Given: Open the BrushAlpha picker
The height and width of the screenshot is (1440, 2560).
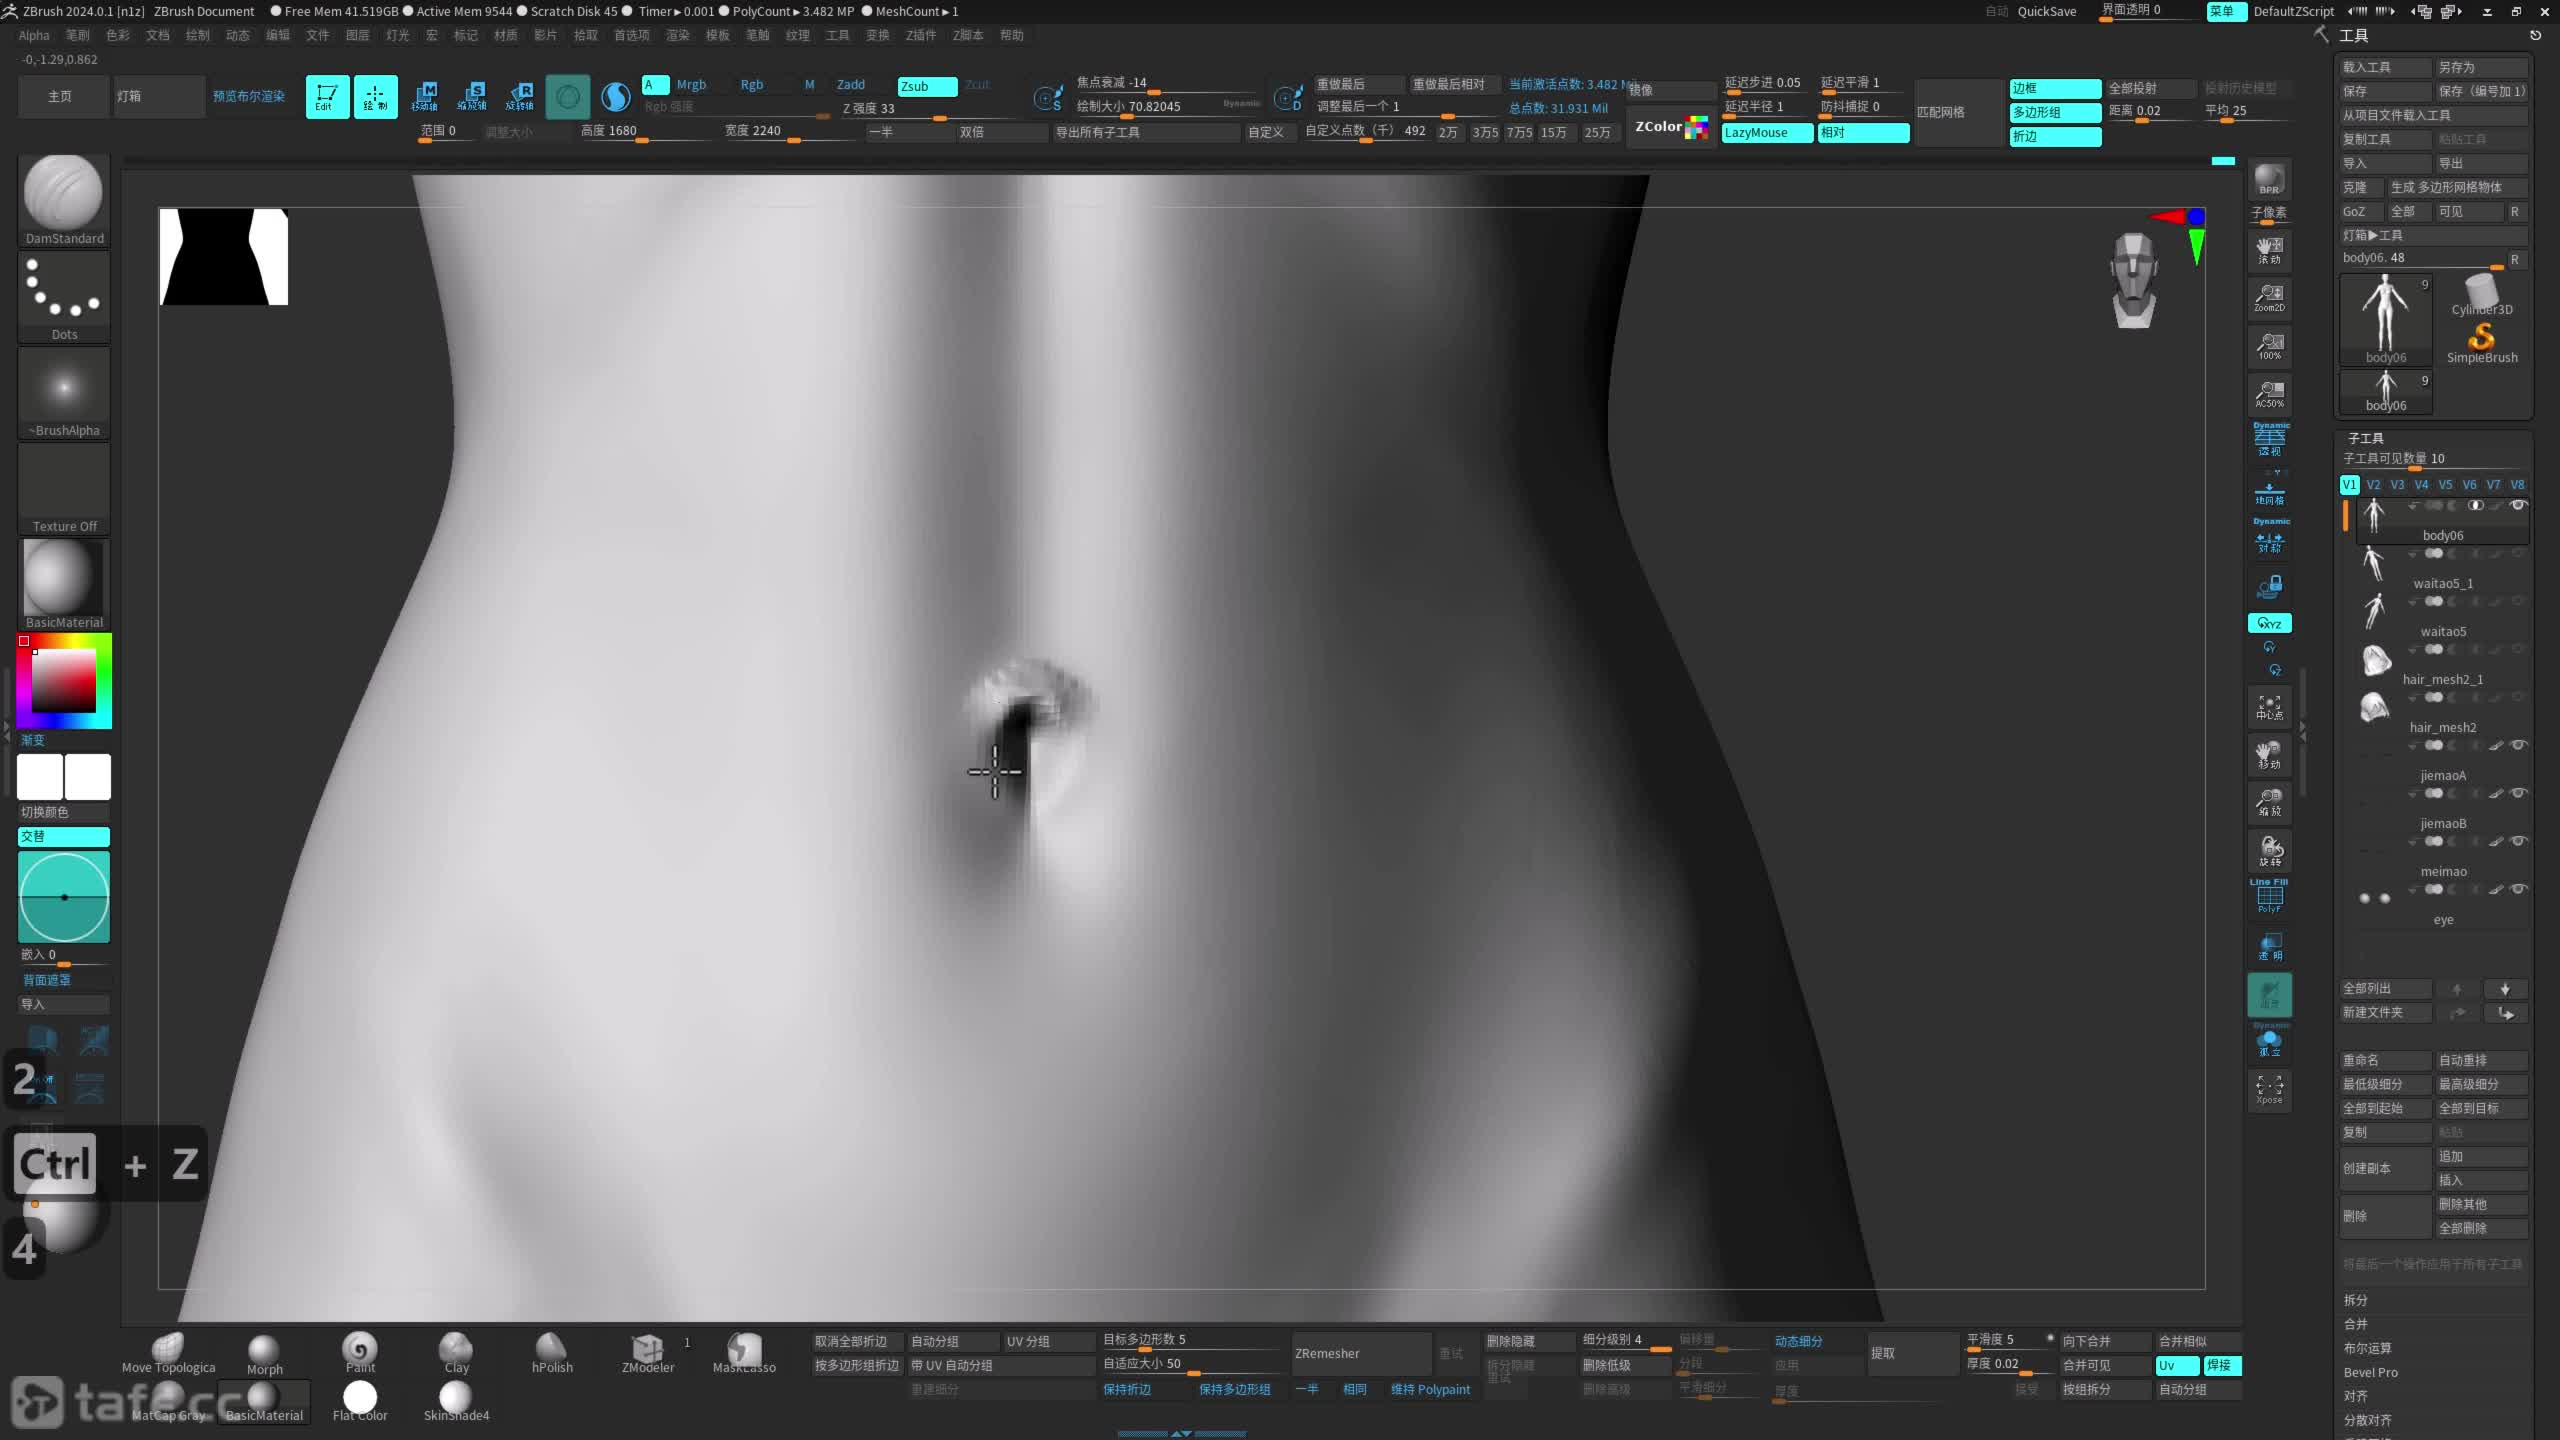Looking at the screenshot, I should coord(64,392).
